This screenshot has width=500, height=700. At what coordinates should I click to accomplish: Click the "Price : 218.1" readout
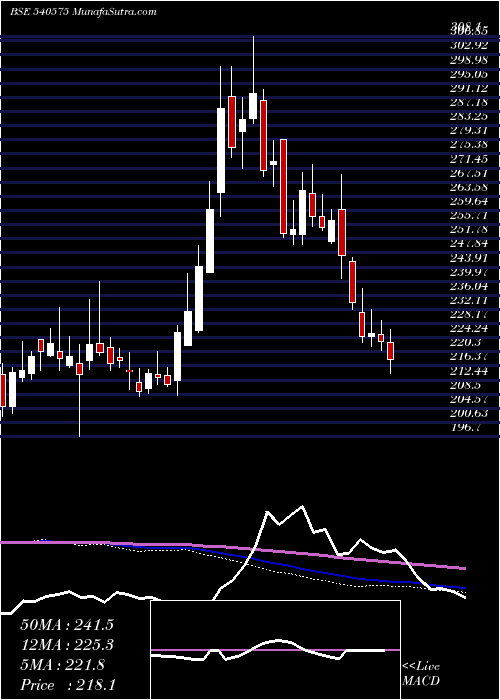tap(69, 685)
